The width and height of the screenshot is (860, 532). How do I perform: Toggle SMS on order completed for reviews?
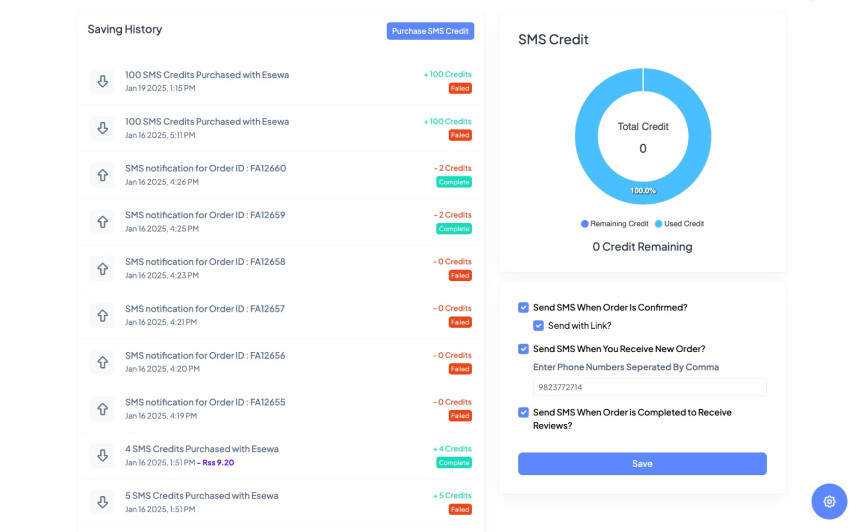click(523, 412)
